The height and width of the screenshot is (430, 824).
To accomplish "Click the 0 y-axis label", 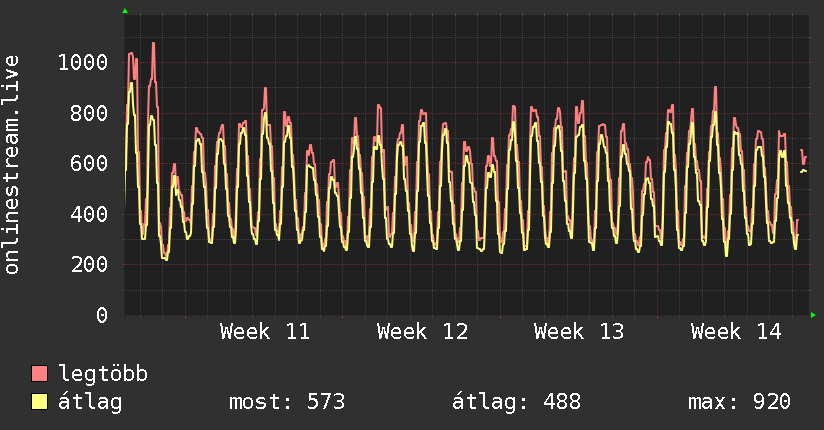I will [x=102, y=315].
